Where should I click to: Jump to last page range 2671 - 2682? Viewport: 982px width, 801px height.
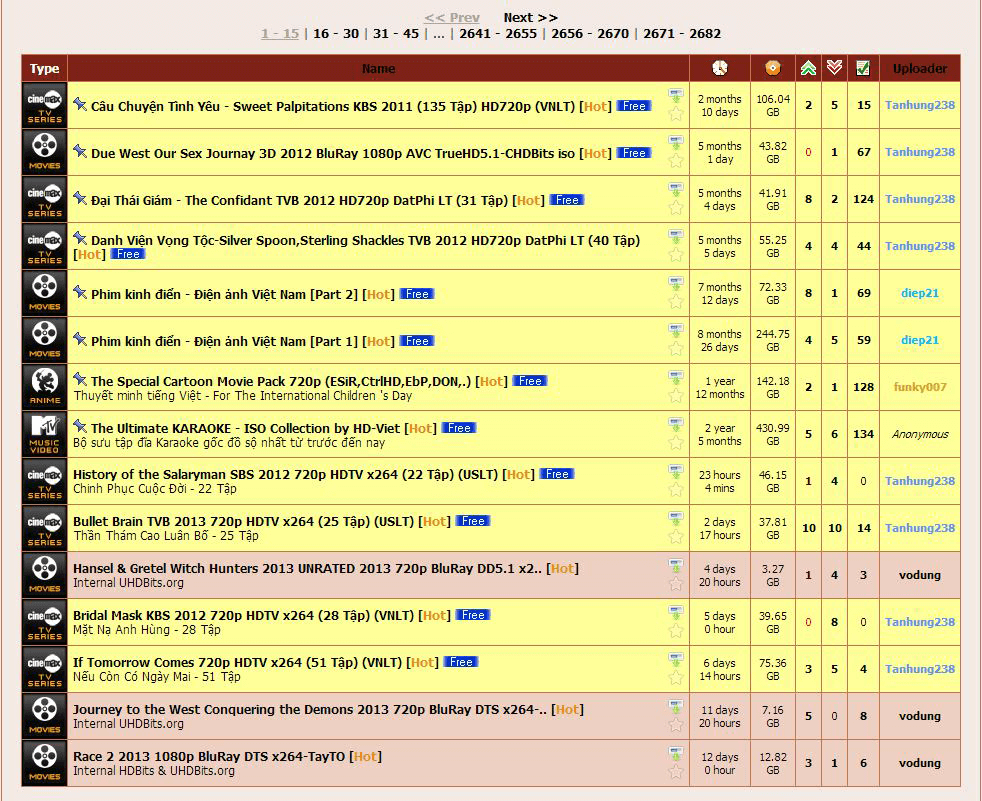pyautogui.click(x=682, y=34)
